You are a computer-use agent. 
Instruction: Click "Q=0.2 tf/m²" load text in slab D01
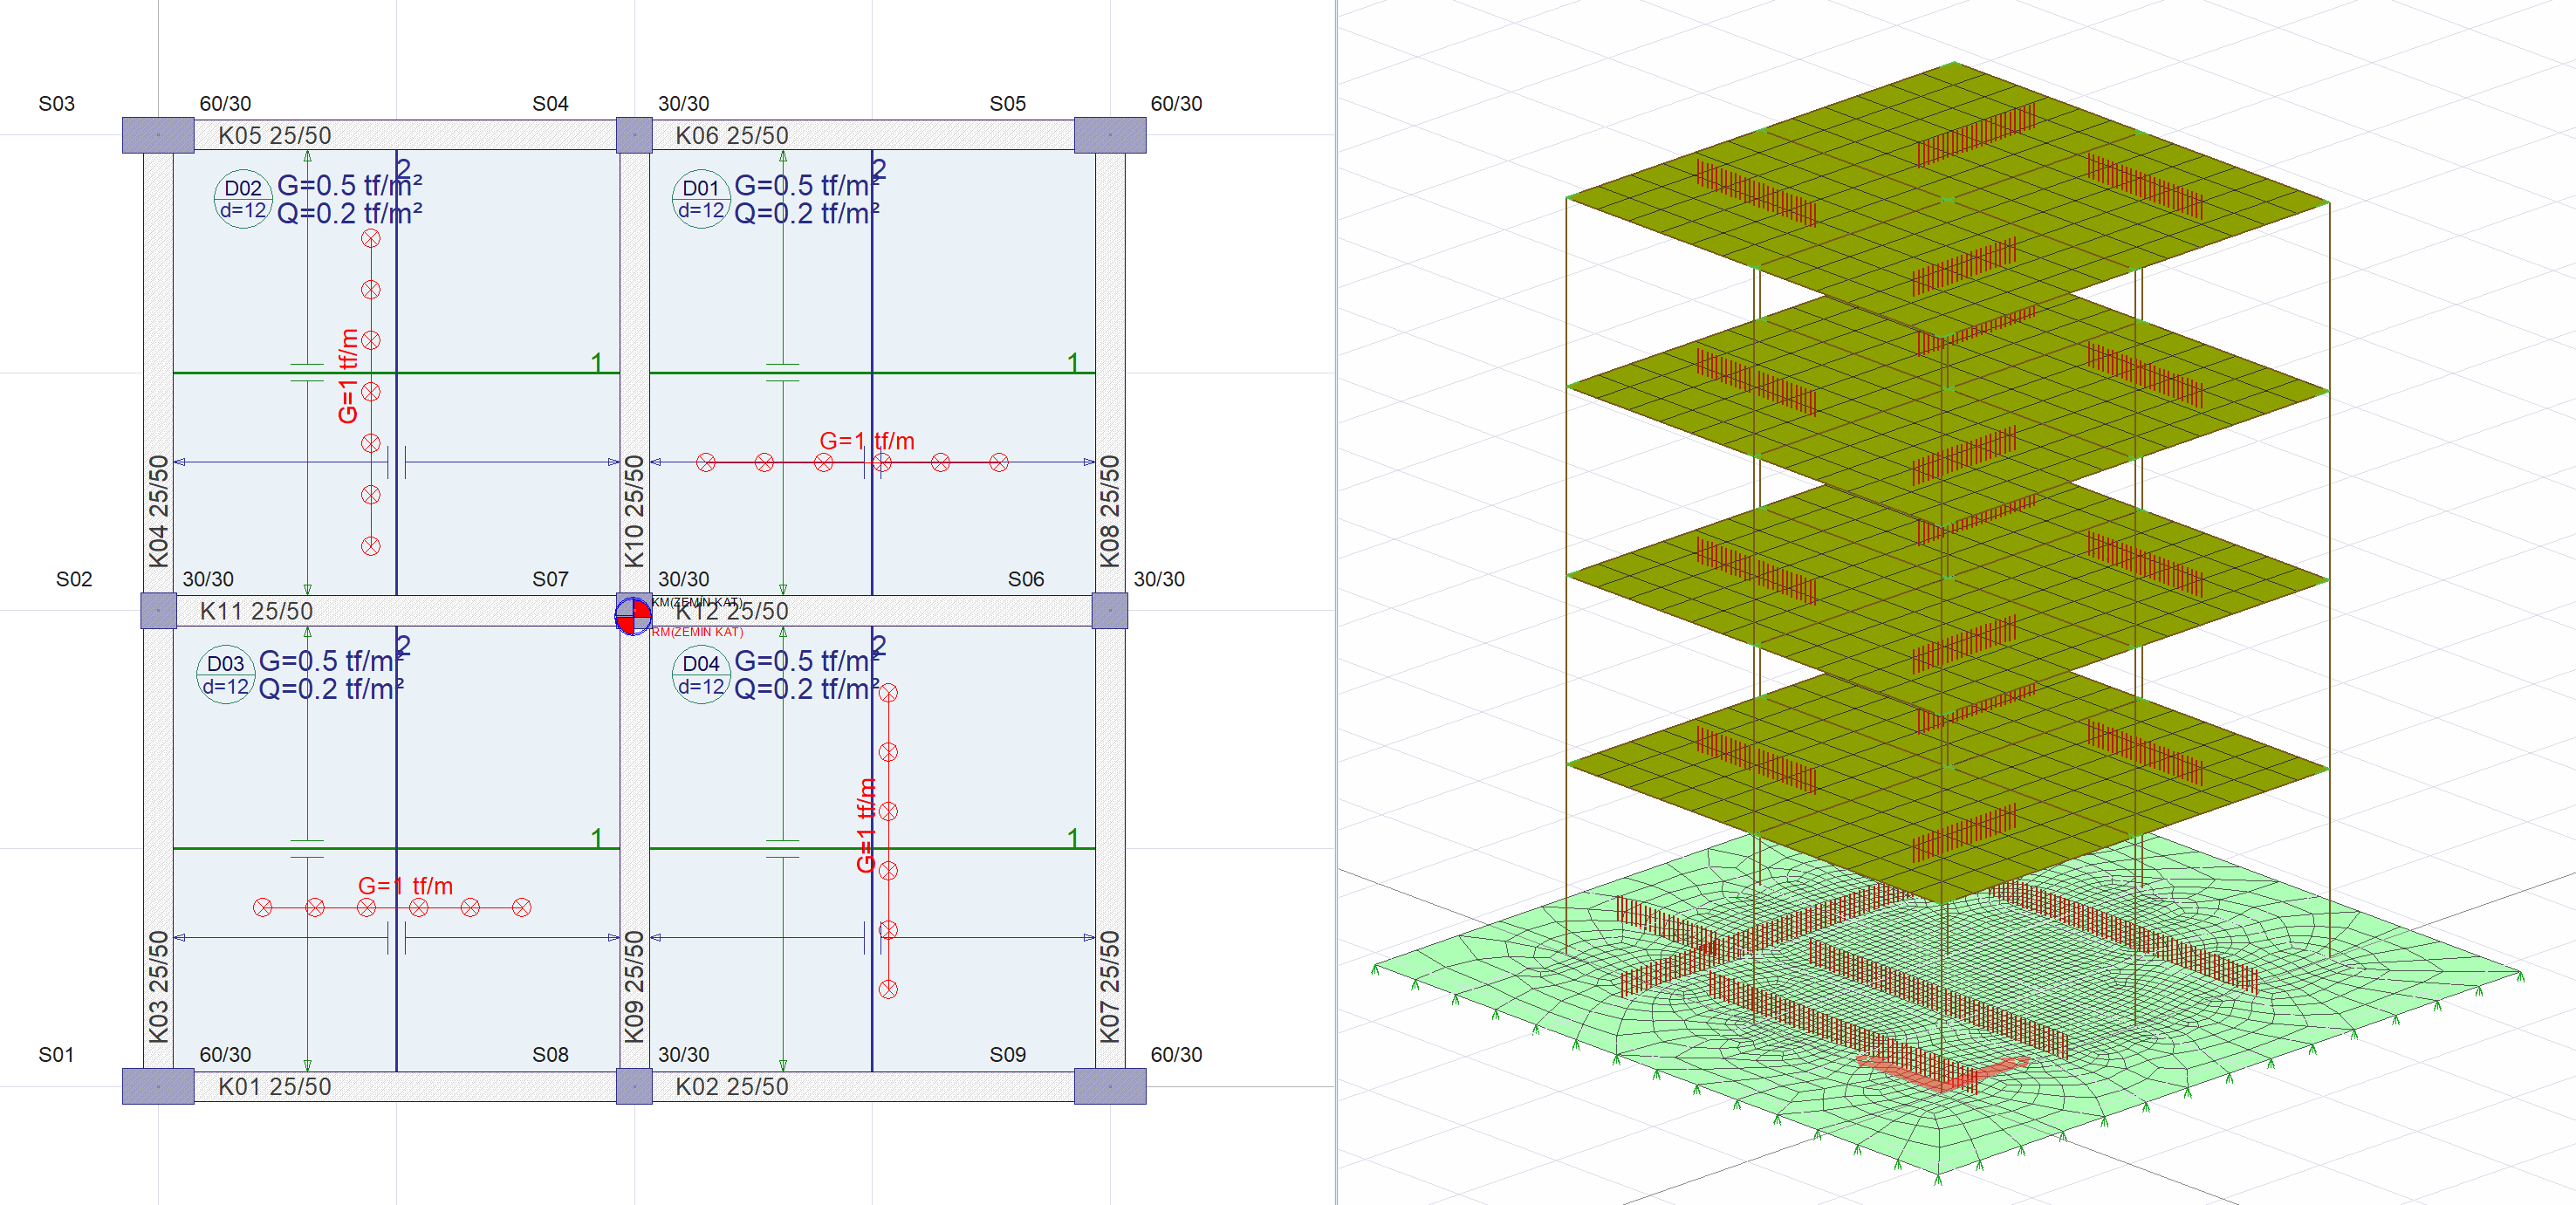pos(807,213)
